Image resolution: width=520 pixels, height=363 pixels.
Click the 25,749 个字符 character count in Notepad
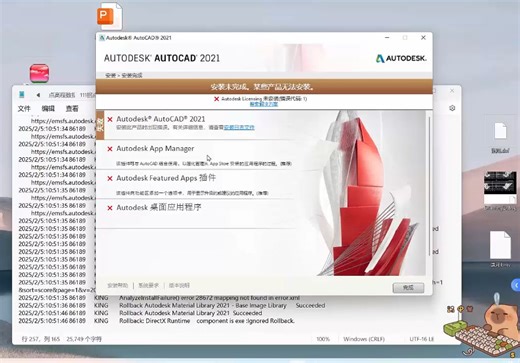tap(84, 339)
